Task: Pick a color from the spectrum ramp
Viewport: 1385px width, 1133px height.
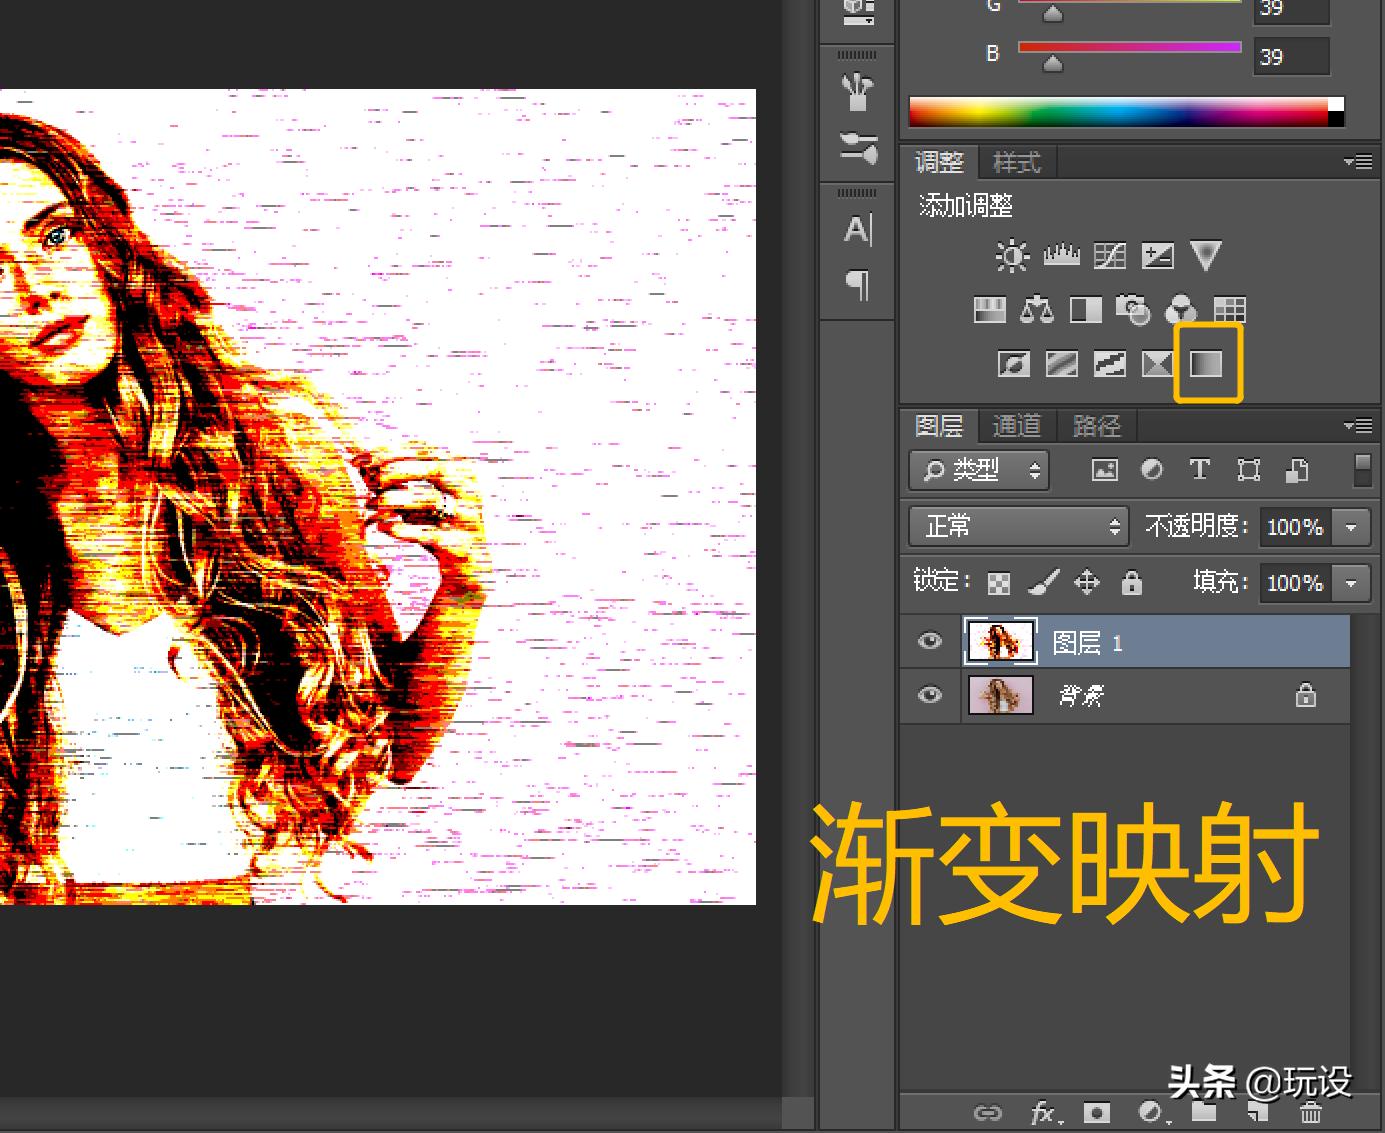Action: click(1118, 111)
